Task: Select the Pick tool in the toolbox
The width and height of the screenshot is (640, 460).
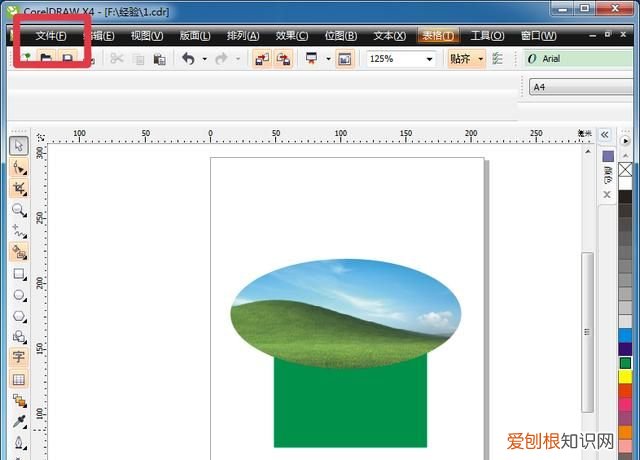Action: click(19, 146)
